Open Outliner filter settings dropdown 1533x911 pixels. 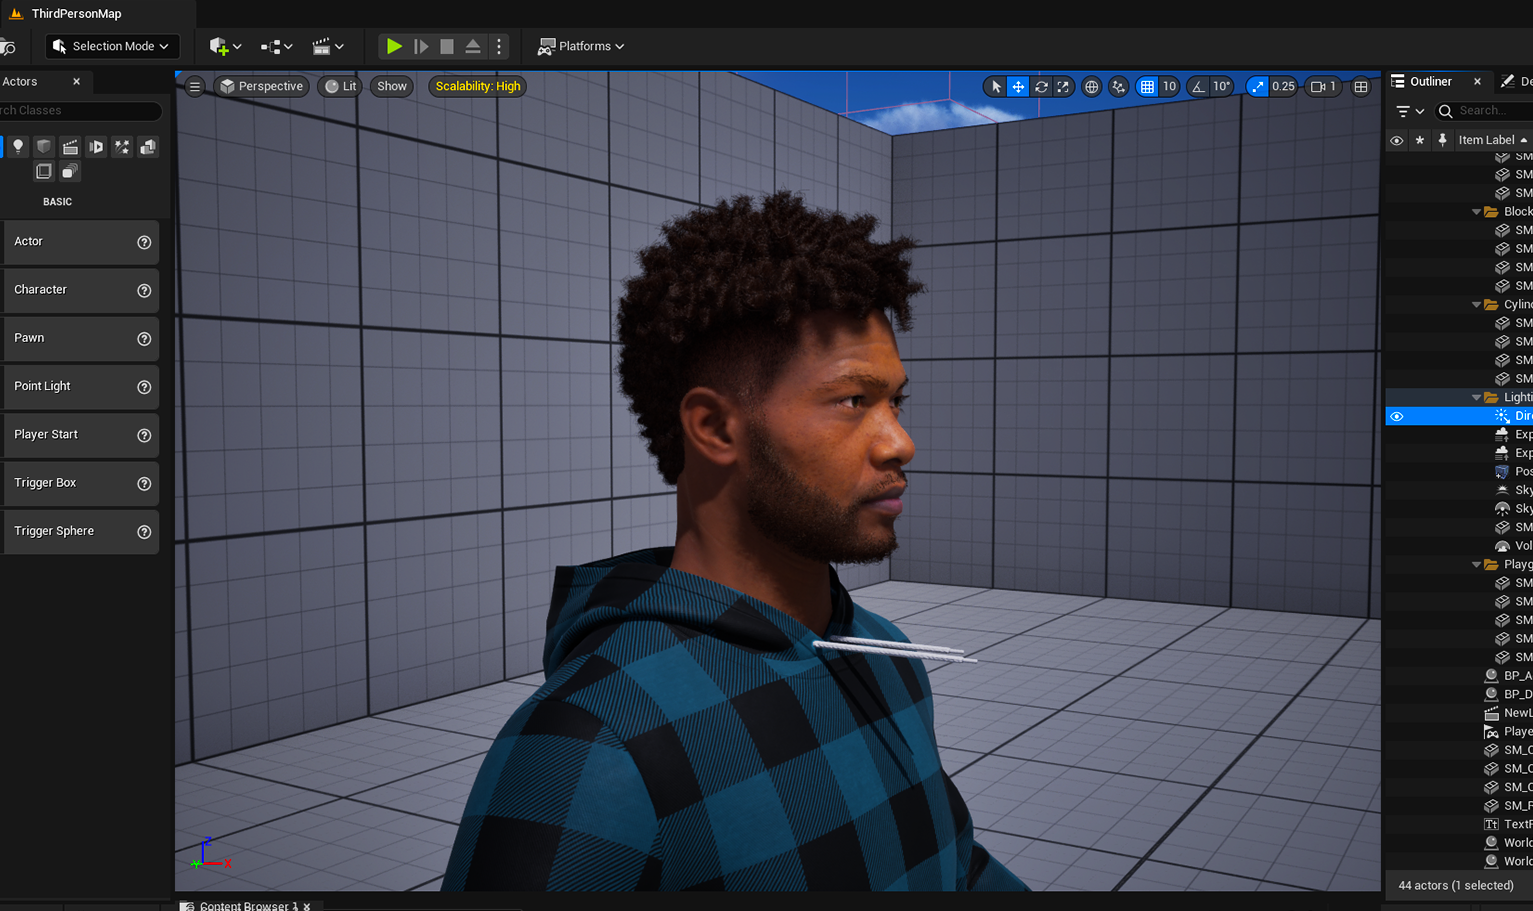(x=1410, y=111)
